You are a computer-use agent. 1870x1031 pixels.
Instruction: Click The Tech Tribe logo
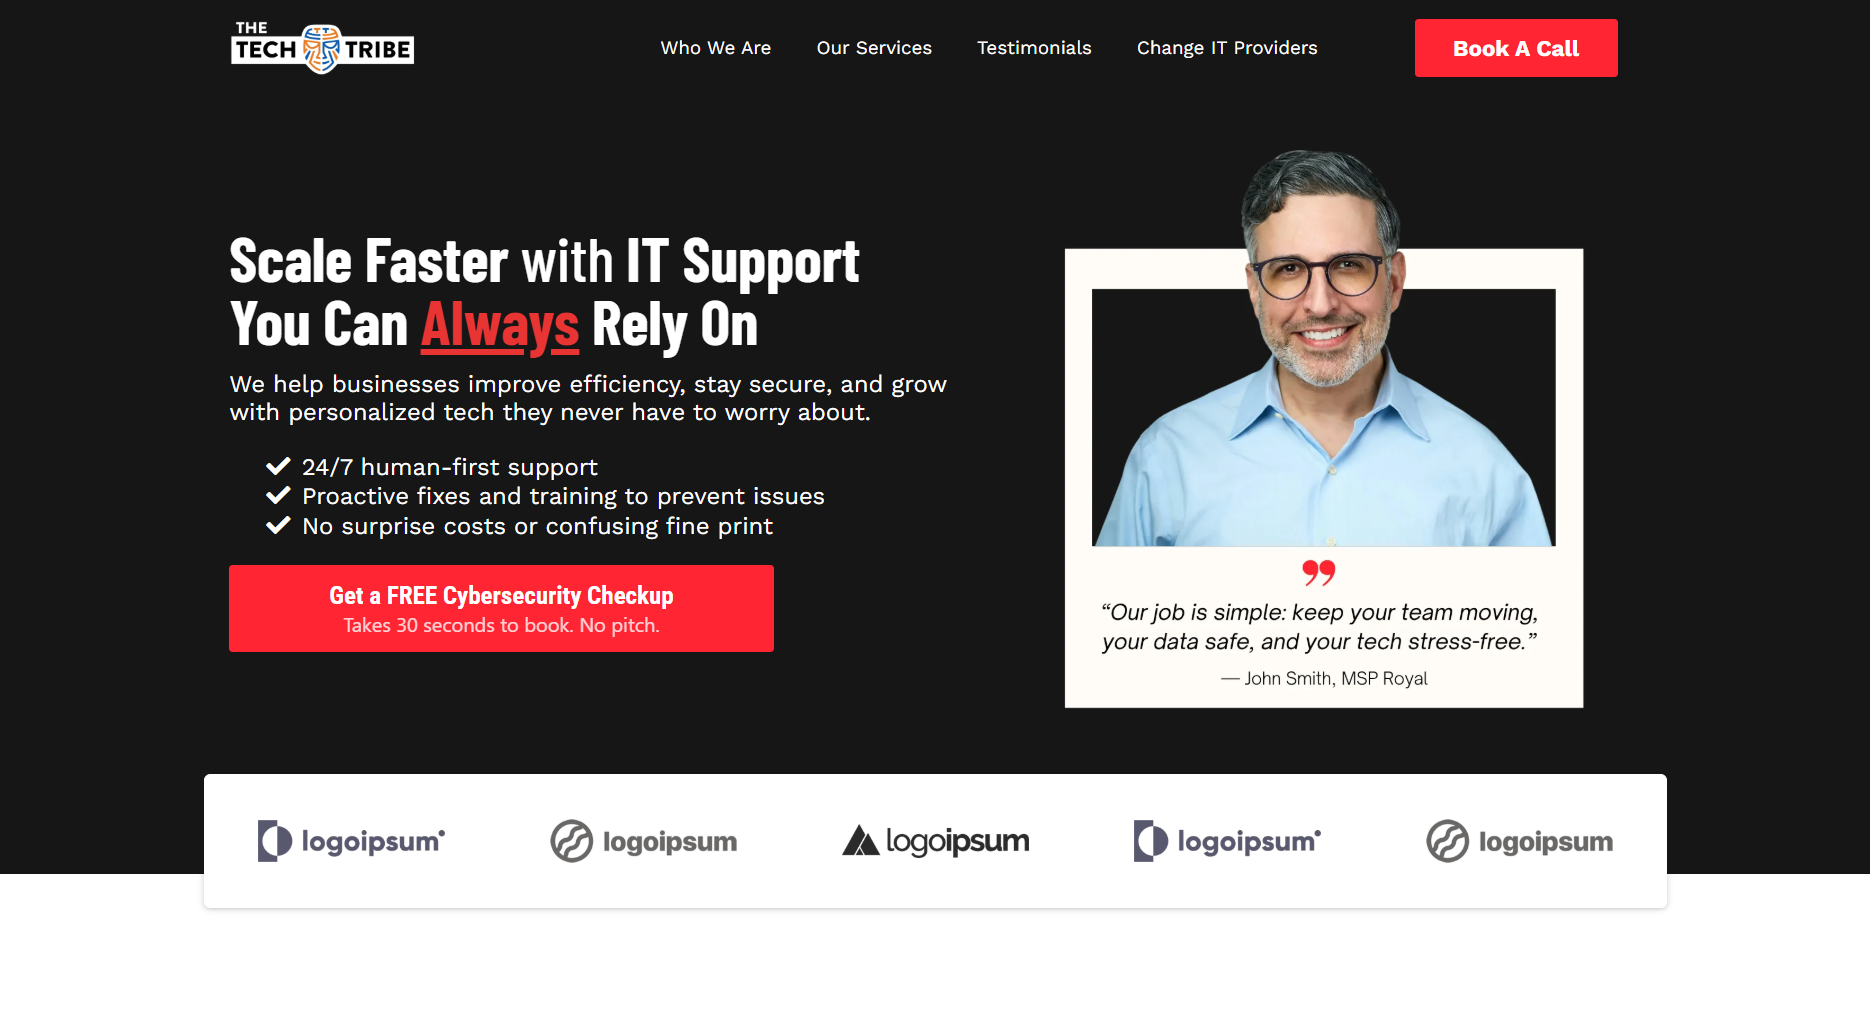(x=322, y=47)
